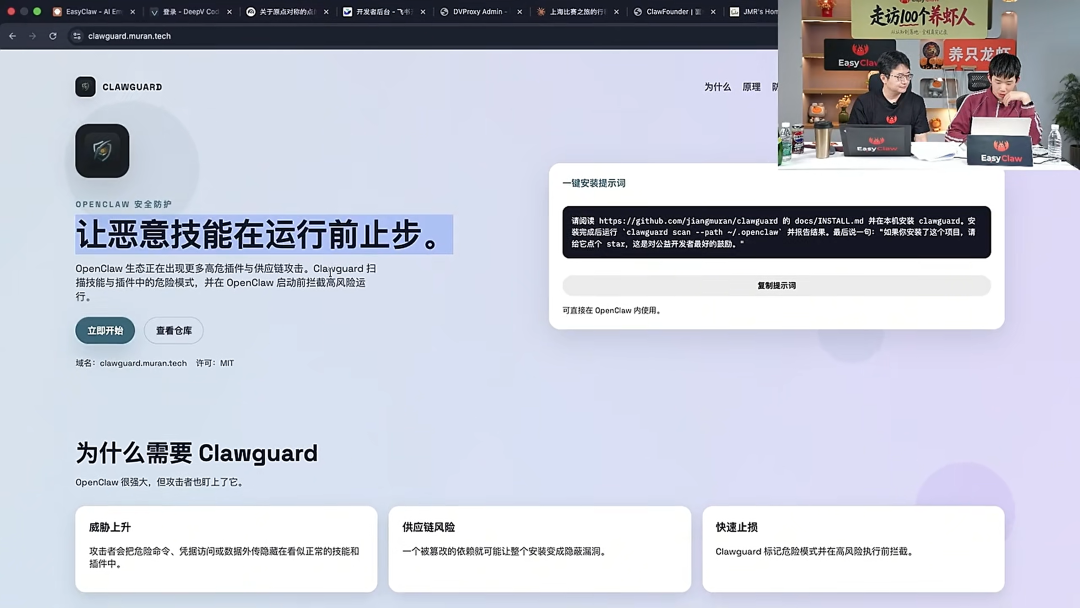Click the 复制提示词 button
This screenshot has width=1080, height=608.
776,285
